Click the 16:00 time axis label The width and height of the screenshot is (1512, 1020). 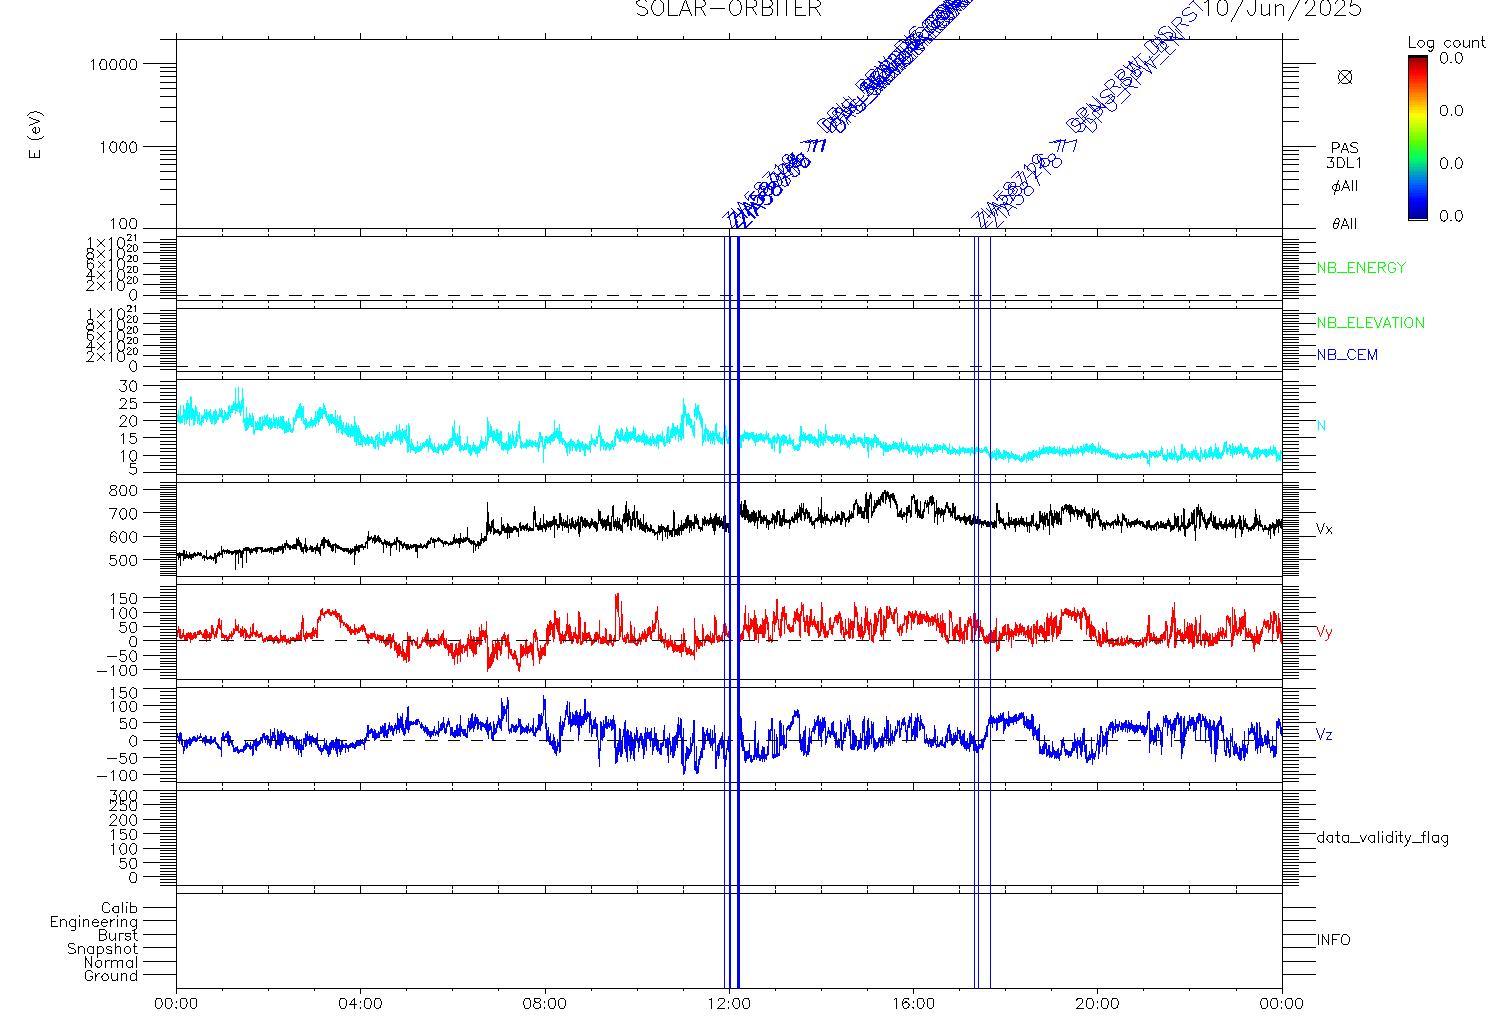(913, 1003)
